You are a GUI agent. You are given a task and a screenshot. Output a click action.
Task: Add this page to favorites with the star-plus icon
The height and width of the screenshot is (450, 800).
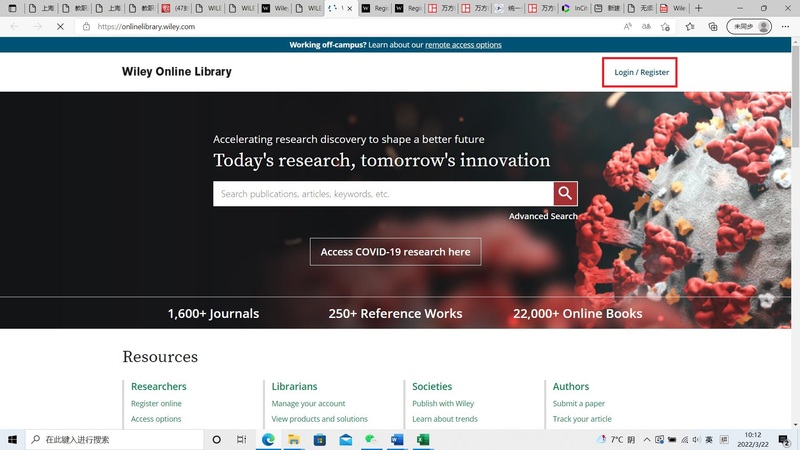click(x=665, y=27)
